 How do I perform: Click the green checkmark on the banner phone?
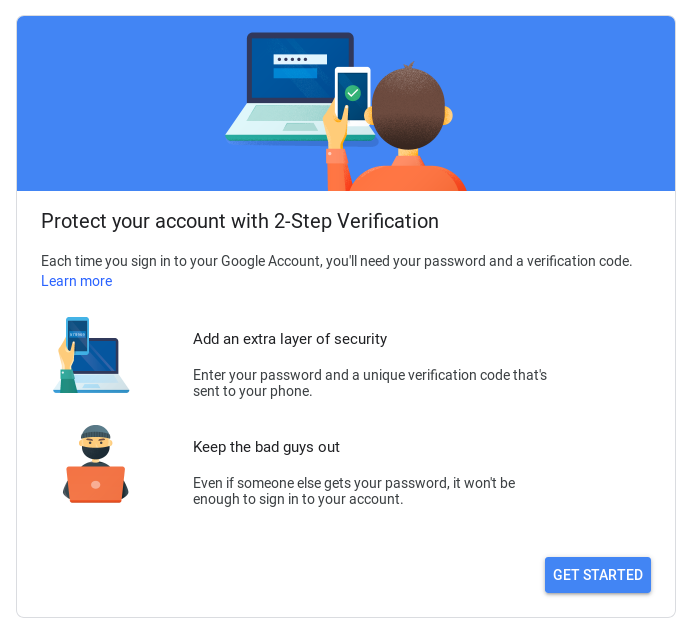click(352, 93)
